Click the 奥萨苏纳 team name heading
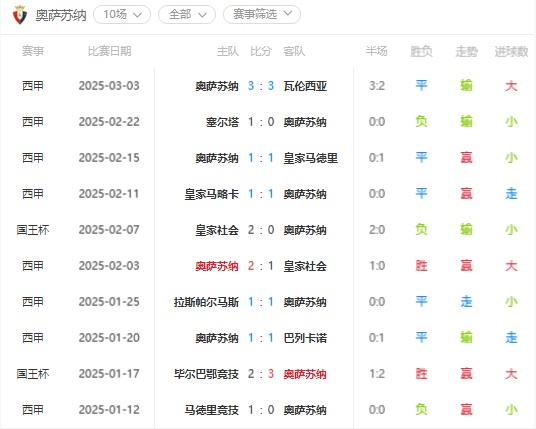The width and height of the screenshot is (536, 429). (x=61, y=15)
